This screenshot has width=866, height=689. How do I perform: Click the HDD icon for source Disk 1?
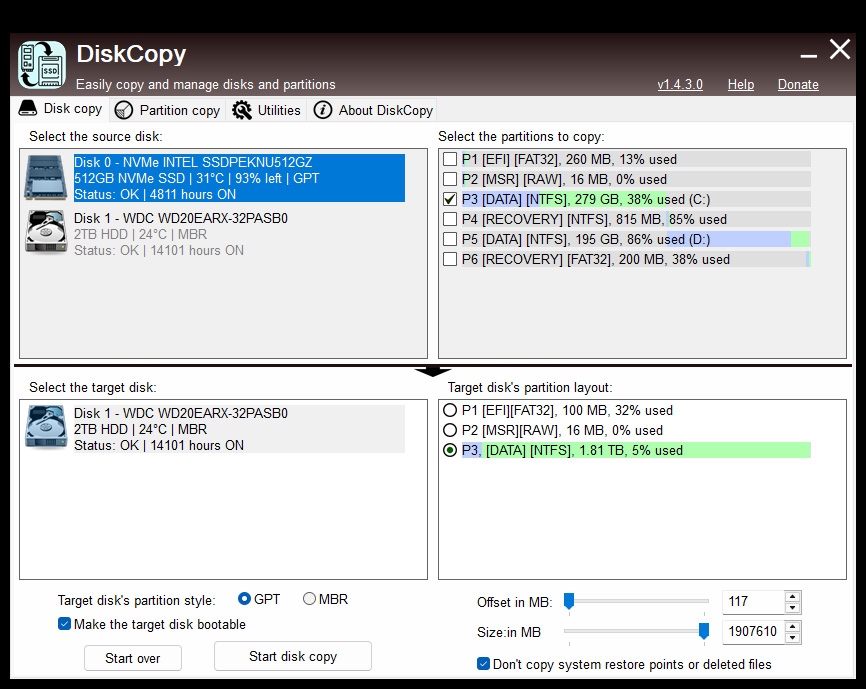[x=46, y=232]
